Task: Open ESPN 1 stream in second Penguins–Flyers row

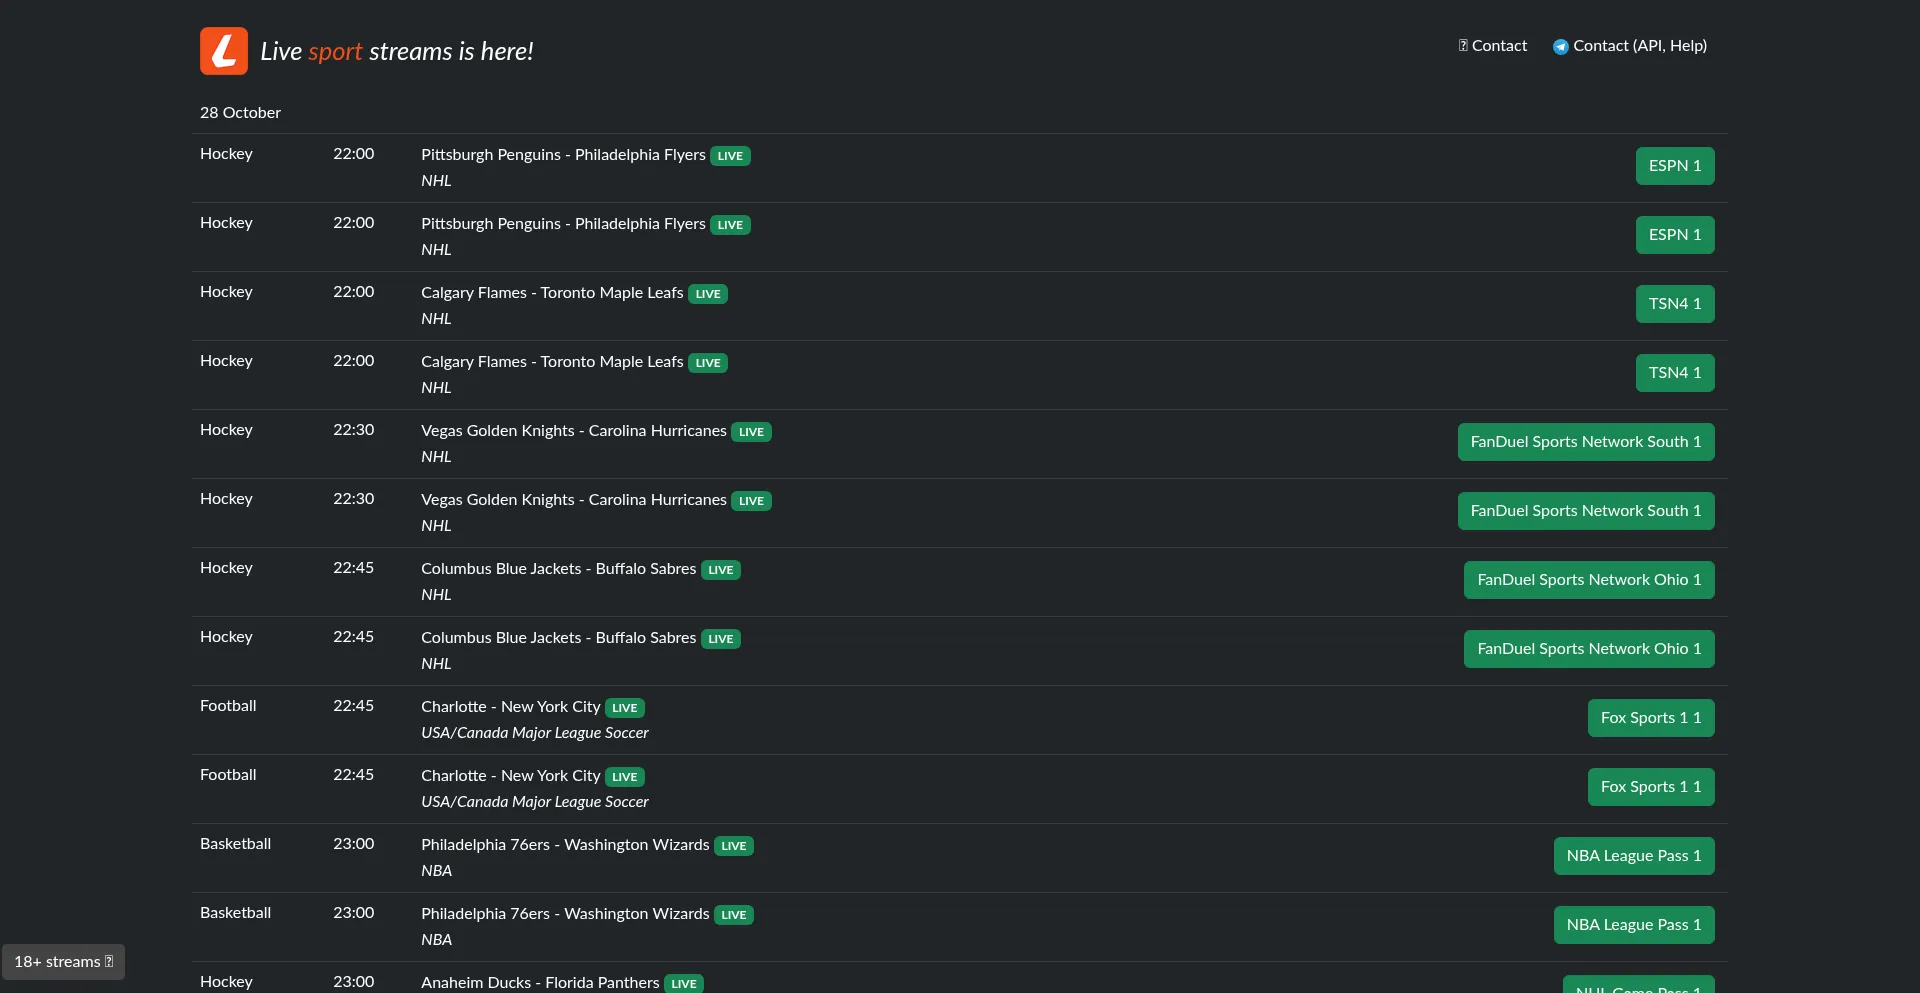Action: tap(1675, 235)
